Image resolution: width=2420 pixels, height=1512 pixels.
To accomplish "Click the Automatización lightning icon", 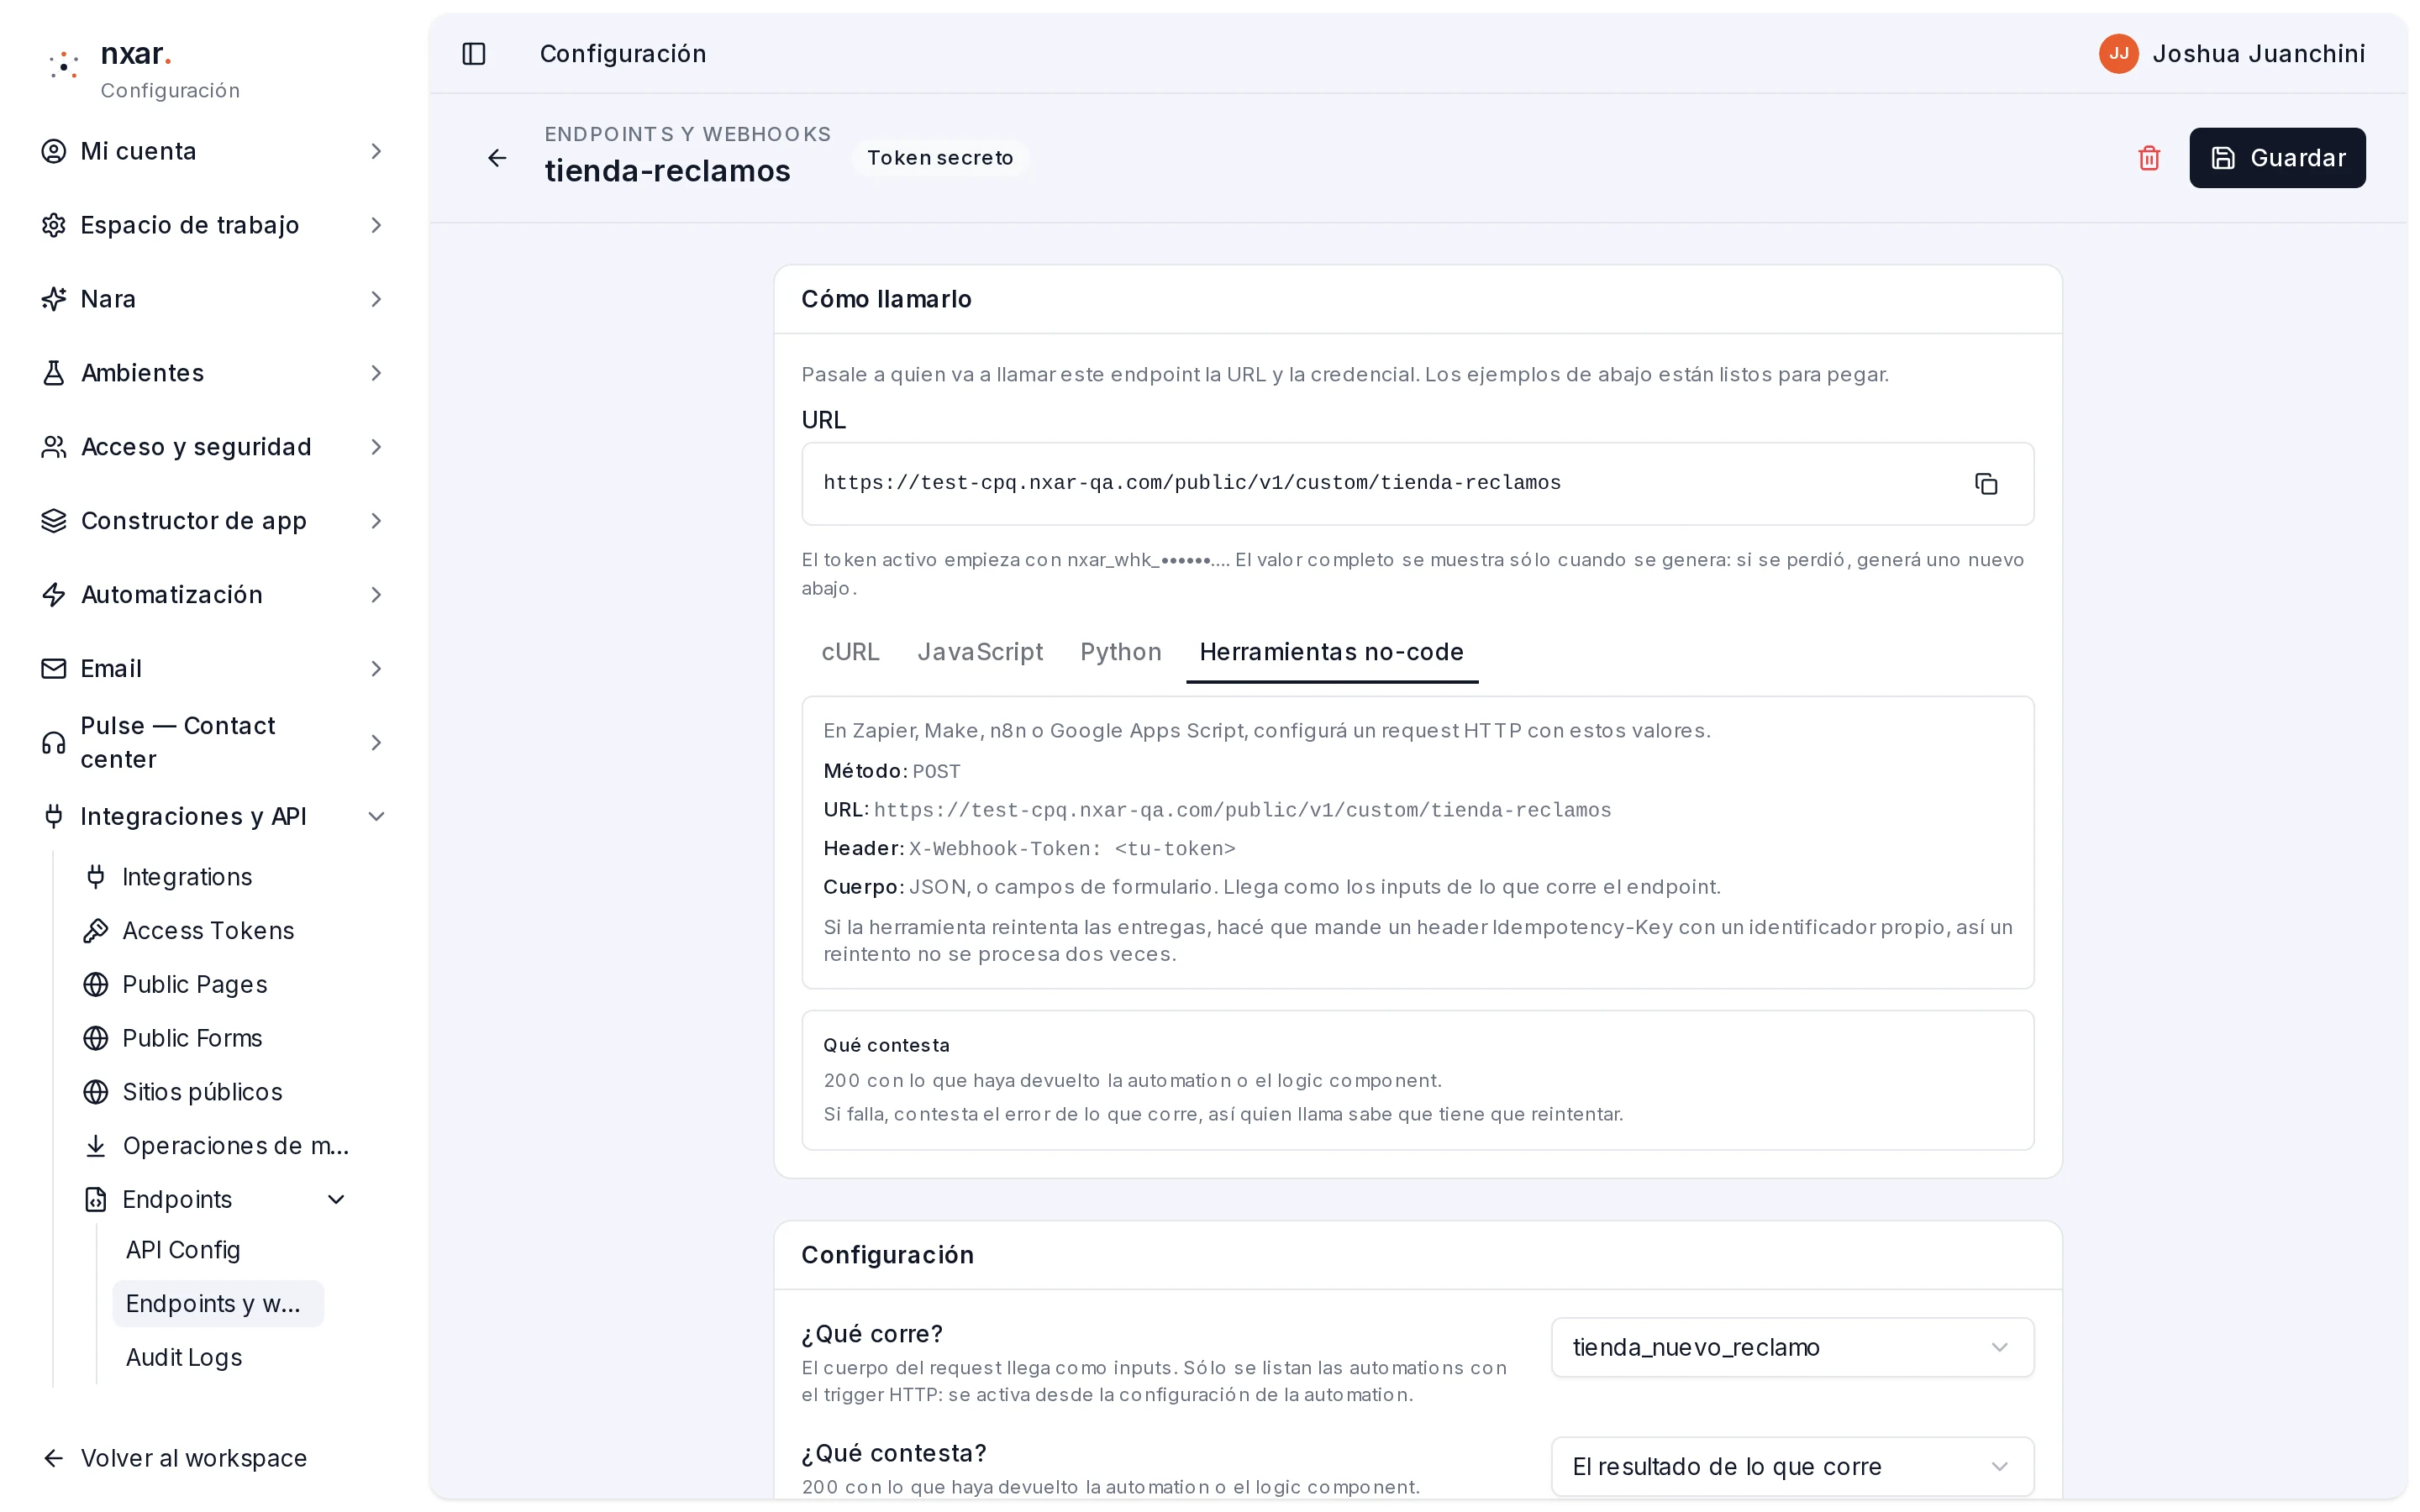I will 54,595.
